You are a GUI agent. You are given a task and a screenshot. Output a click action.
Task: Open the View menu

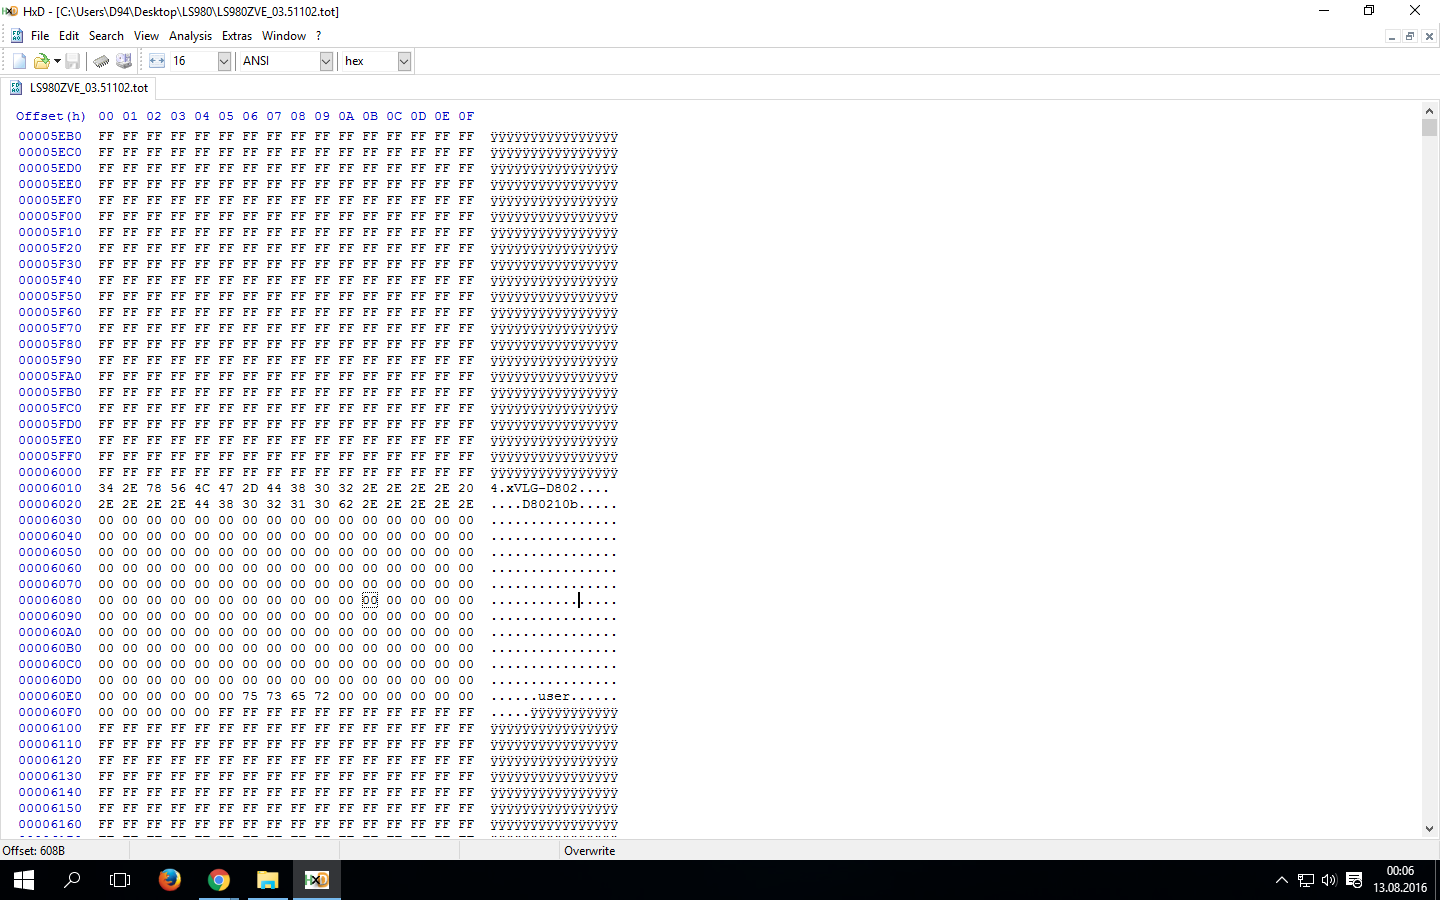point(146,36)
